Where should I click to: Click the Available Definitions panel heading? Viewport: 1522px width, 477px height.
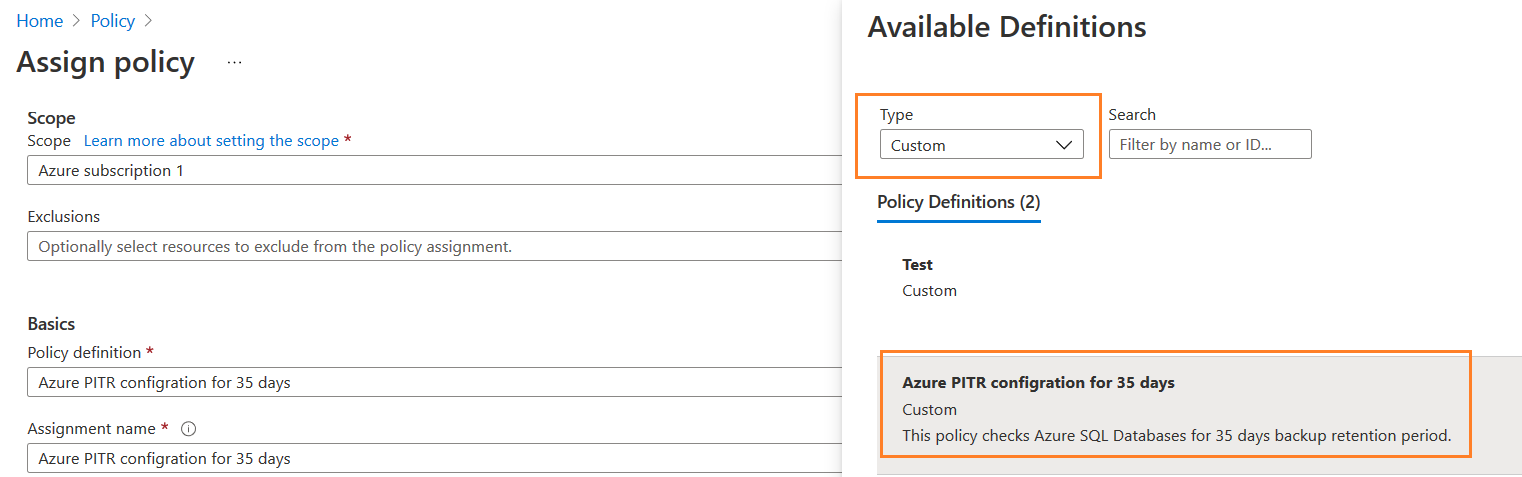click(1006, 27)
